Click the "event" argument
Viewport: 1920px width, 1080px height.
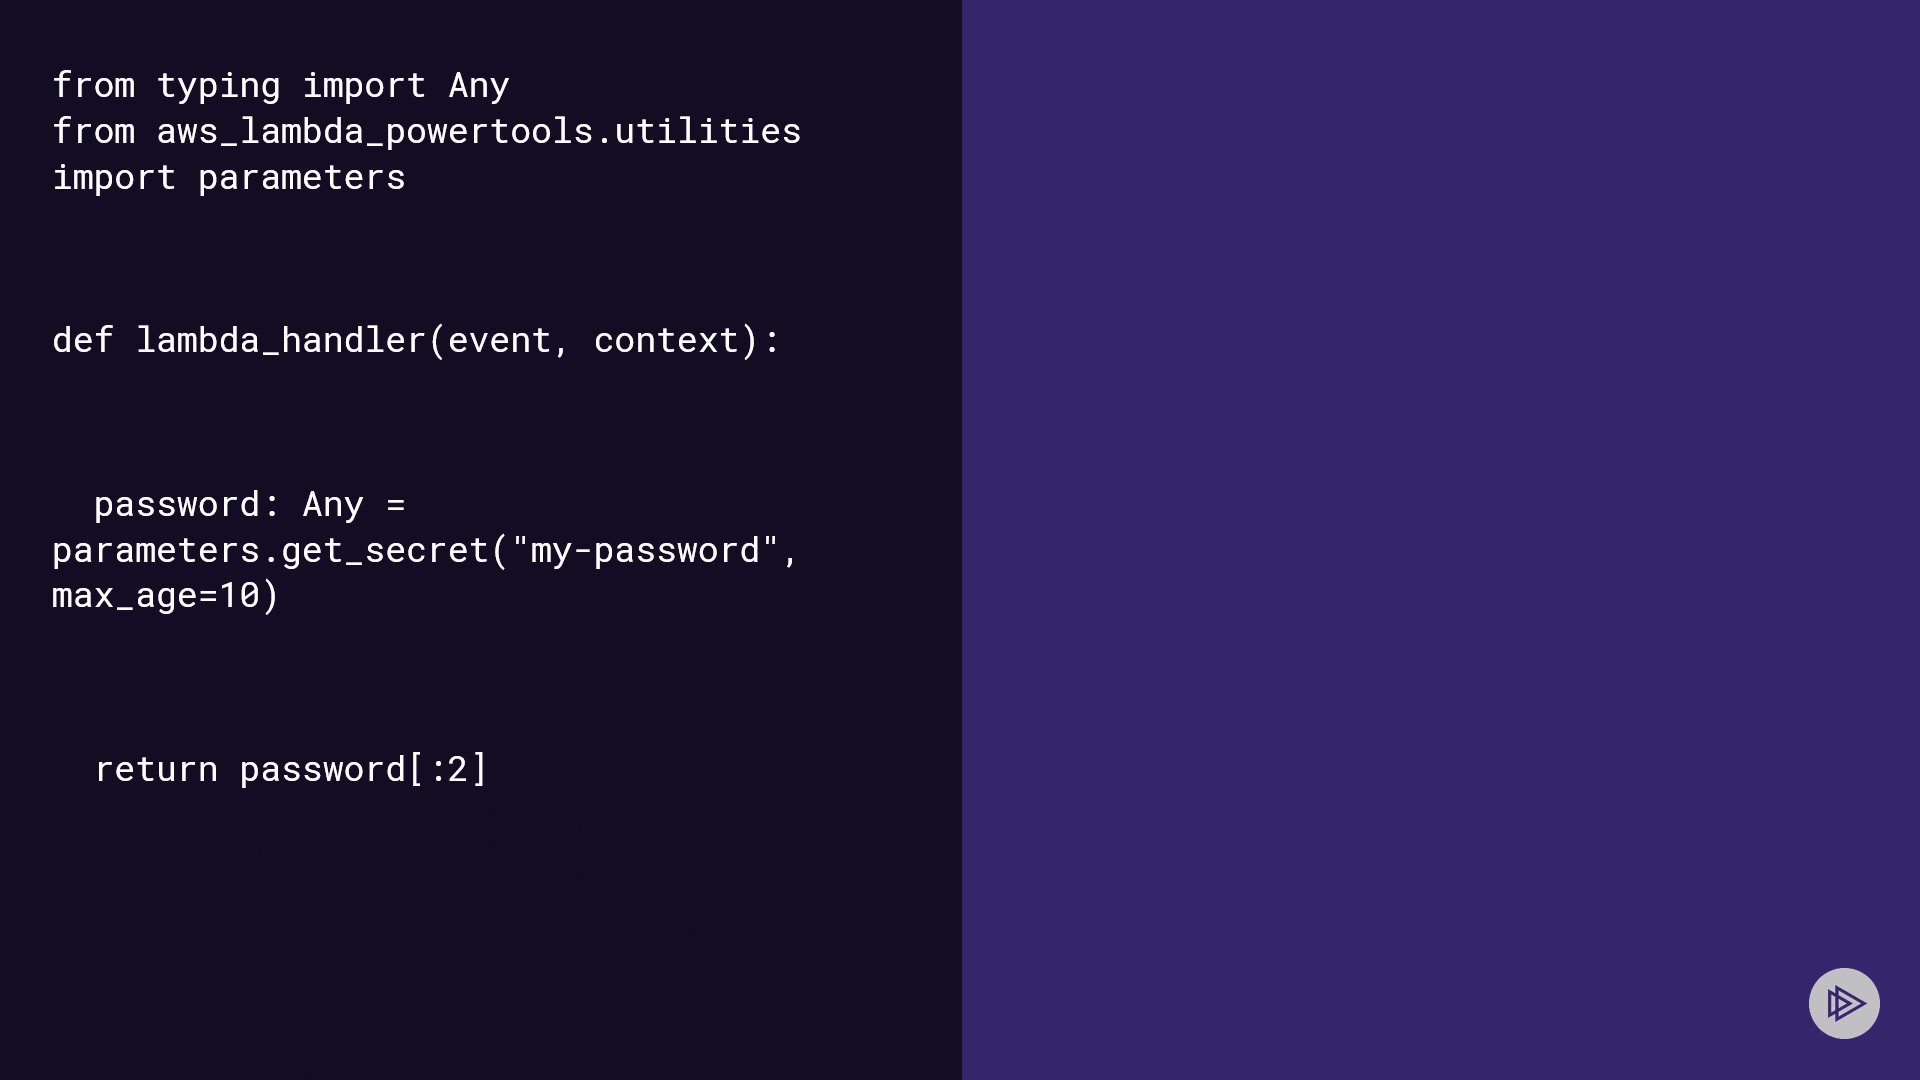[x=499, y=341]
